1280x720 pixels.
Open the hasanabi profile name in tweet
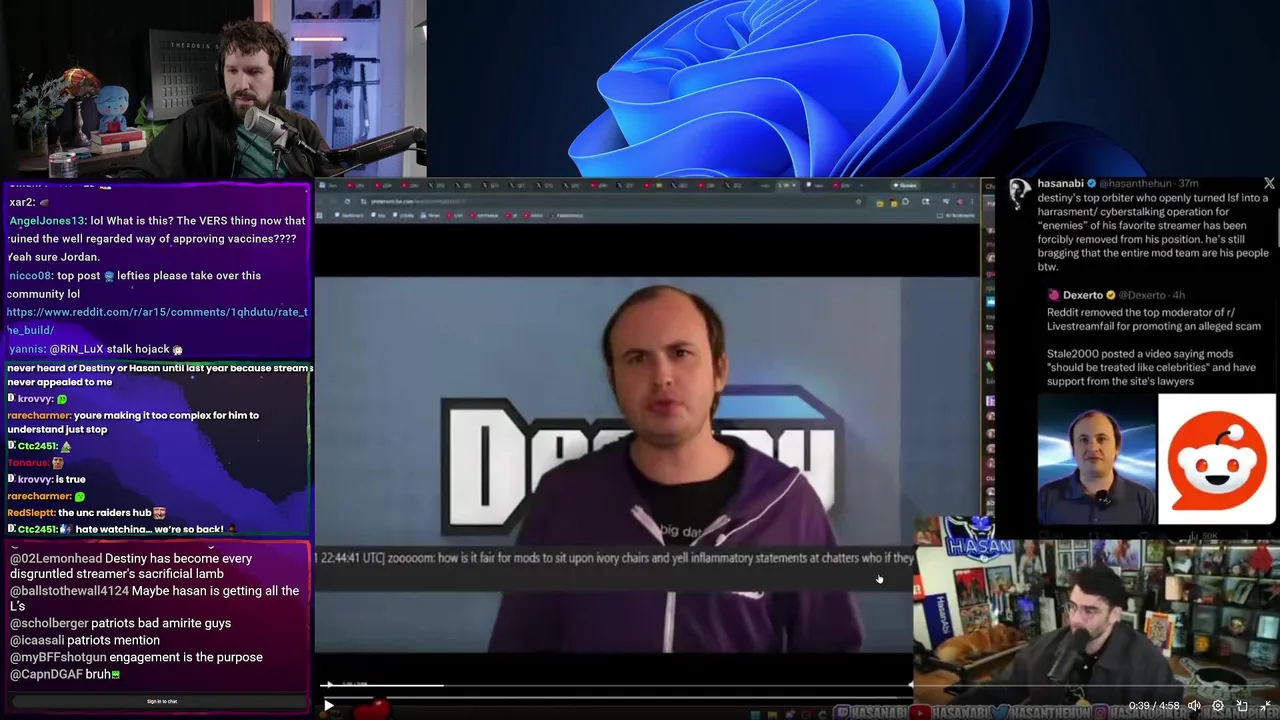point(1060,184)
